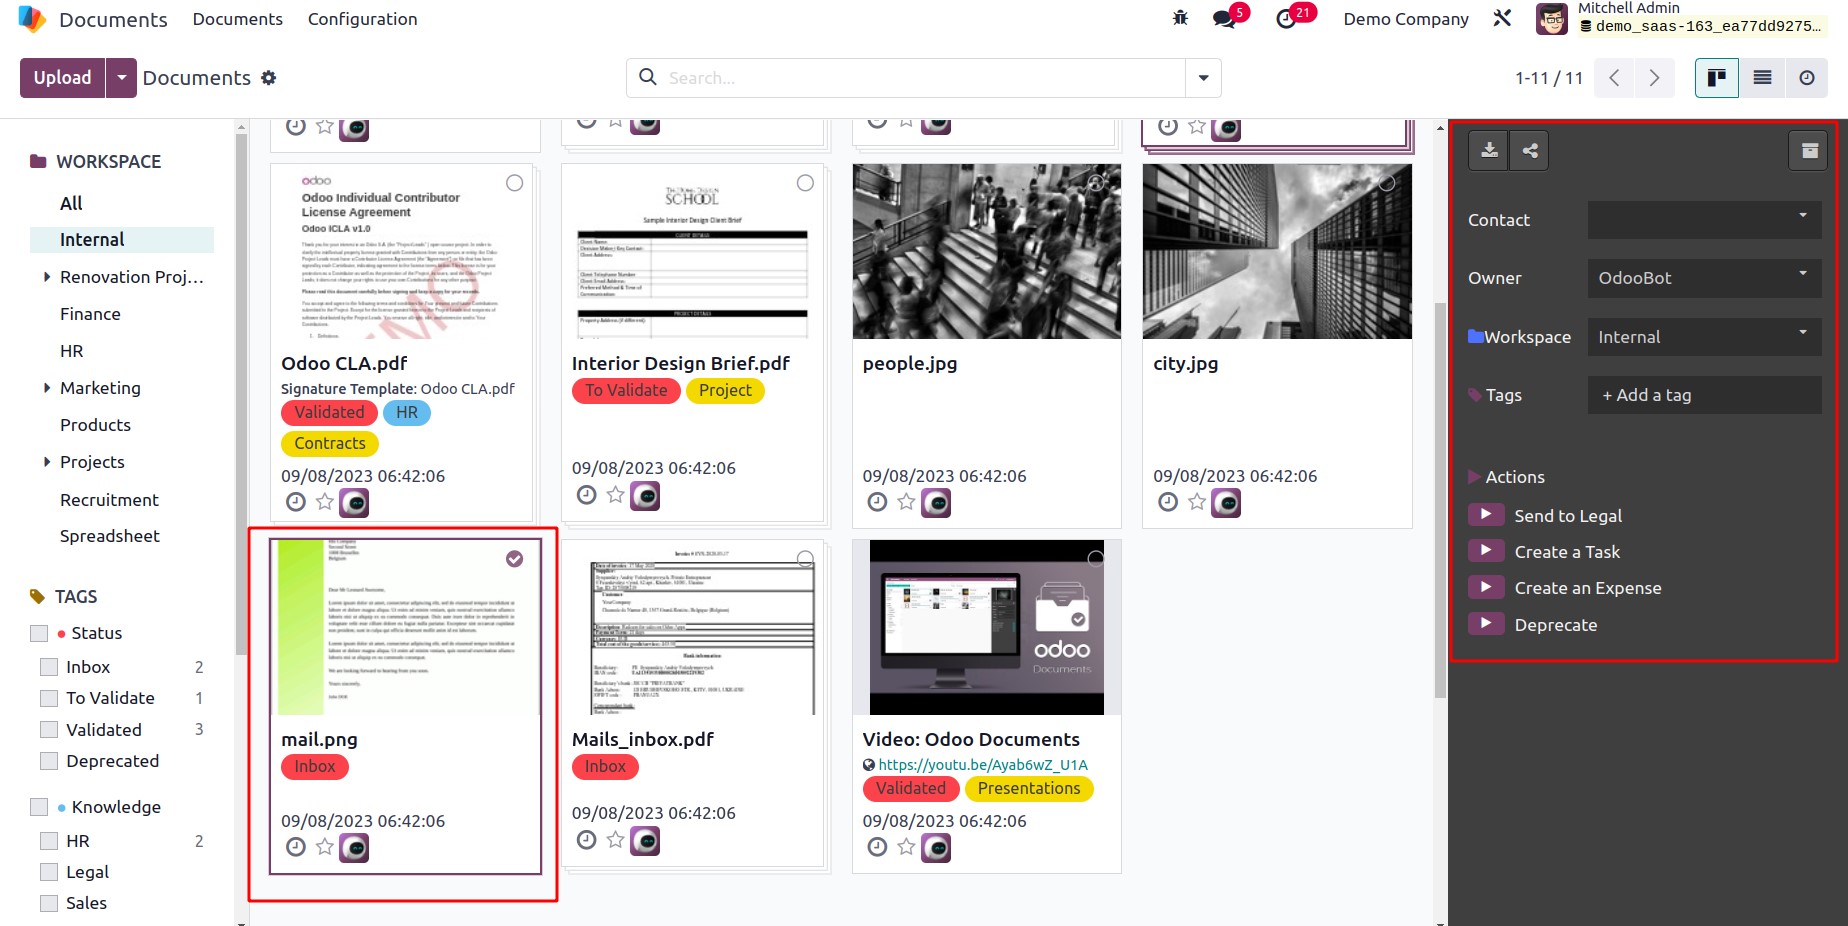1848x926 pixels.
Task: Open the Upload dropdown arrow
Action: 121,78
